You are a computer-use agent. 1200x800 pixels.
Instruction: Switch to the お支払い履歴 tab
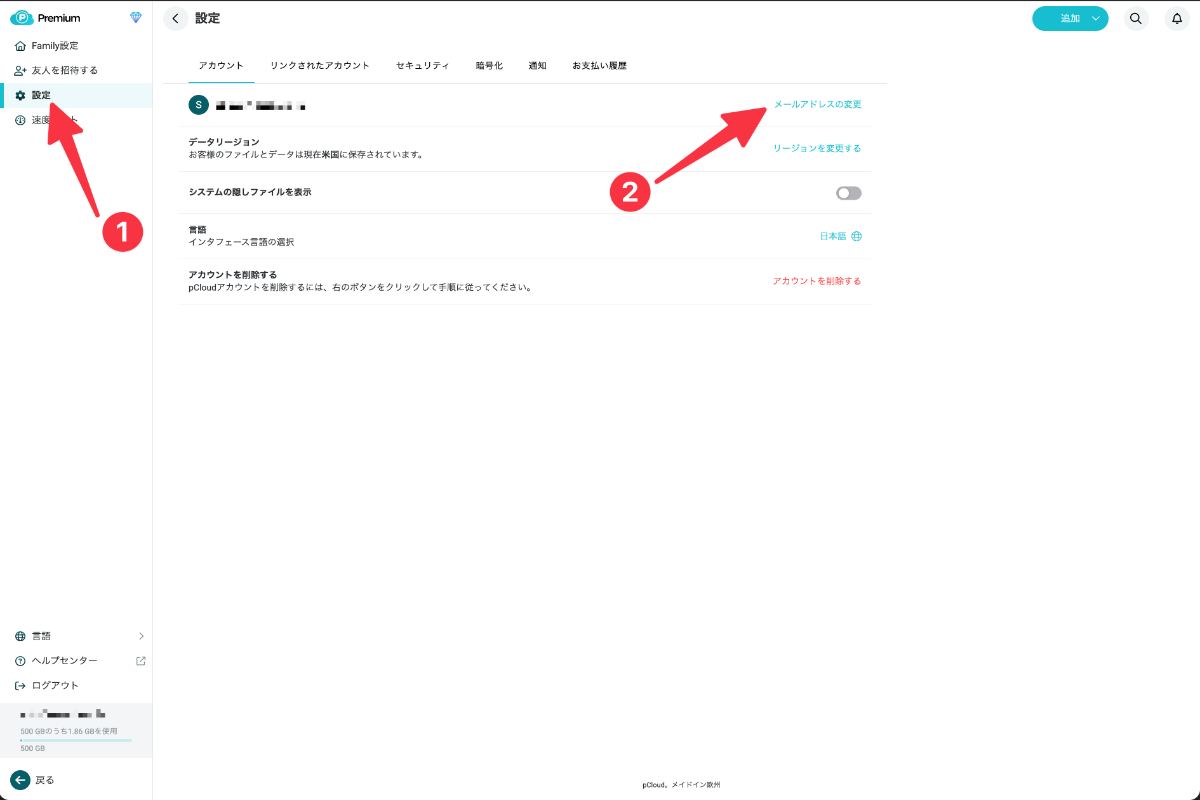pyautogui.click(x=599, y=66)
